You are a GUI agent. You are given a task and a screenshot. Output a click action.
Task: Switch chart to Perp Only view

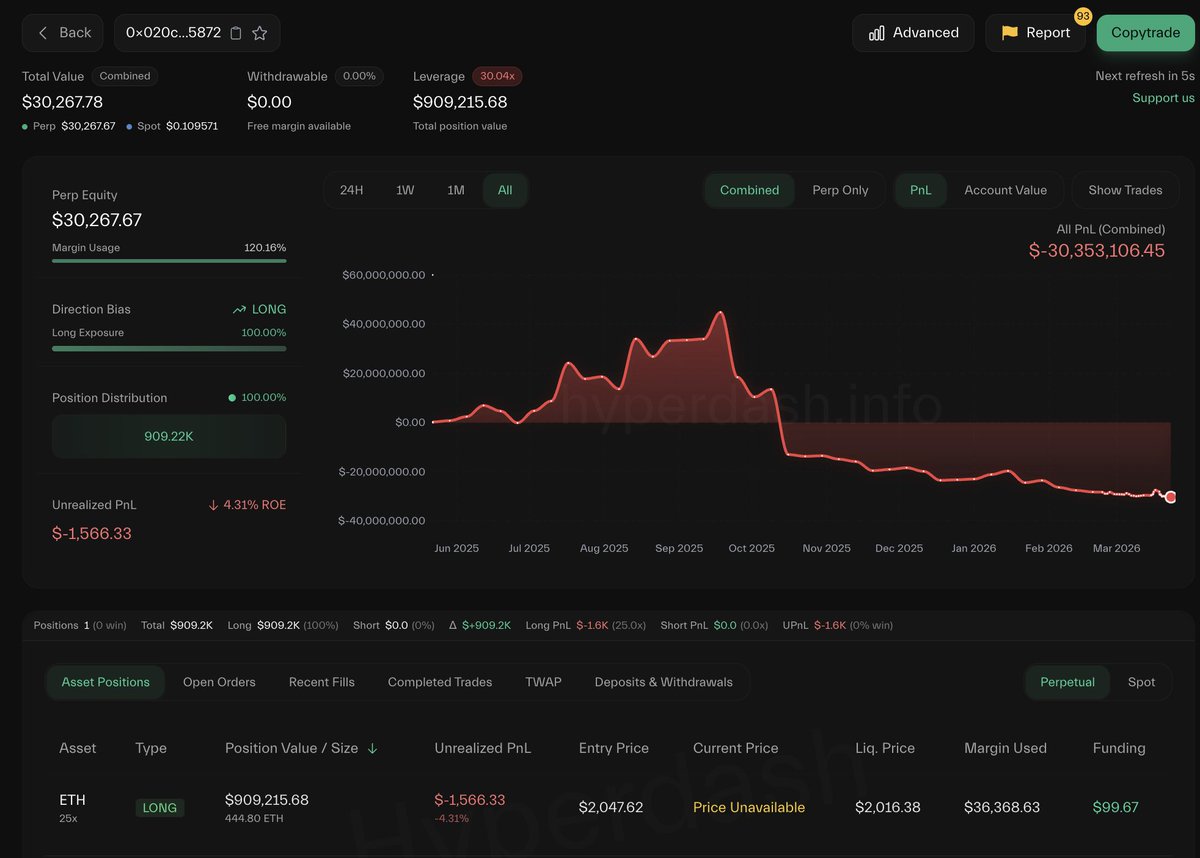point(841,190)
